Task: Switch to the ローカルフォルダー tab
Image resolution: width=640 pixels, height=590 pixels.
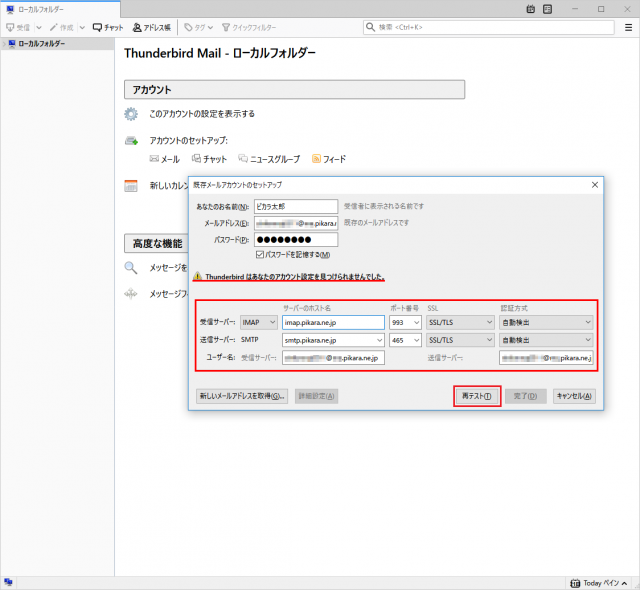Action: pyautogui.click(x=40, y=9)
